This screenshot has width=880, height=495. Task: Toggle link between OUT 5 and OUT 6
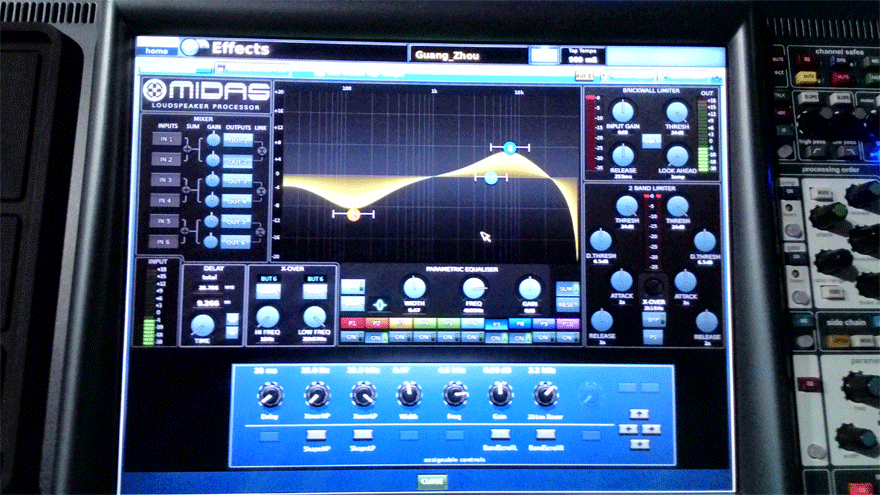pos(260,232)
